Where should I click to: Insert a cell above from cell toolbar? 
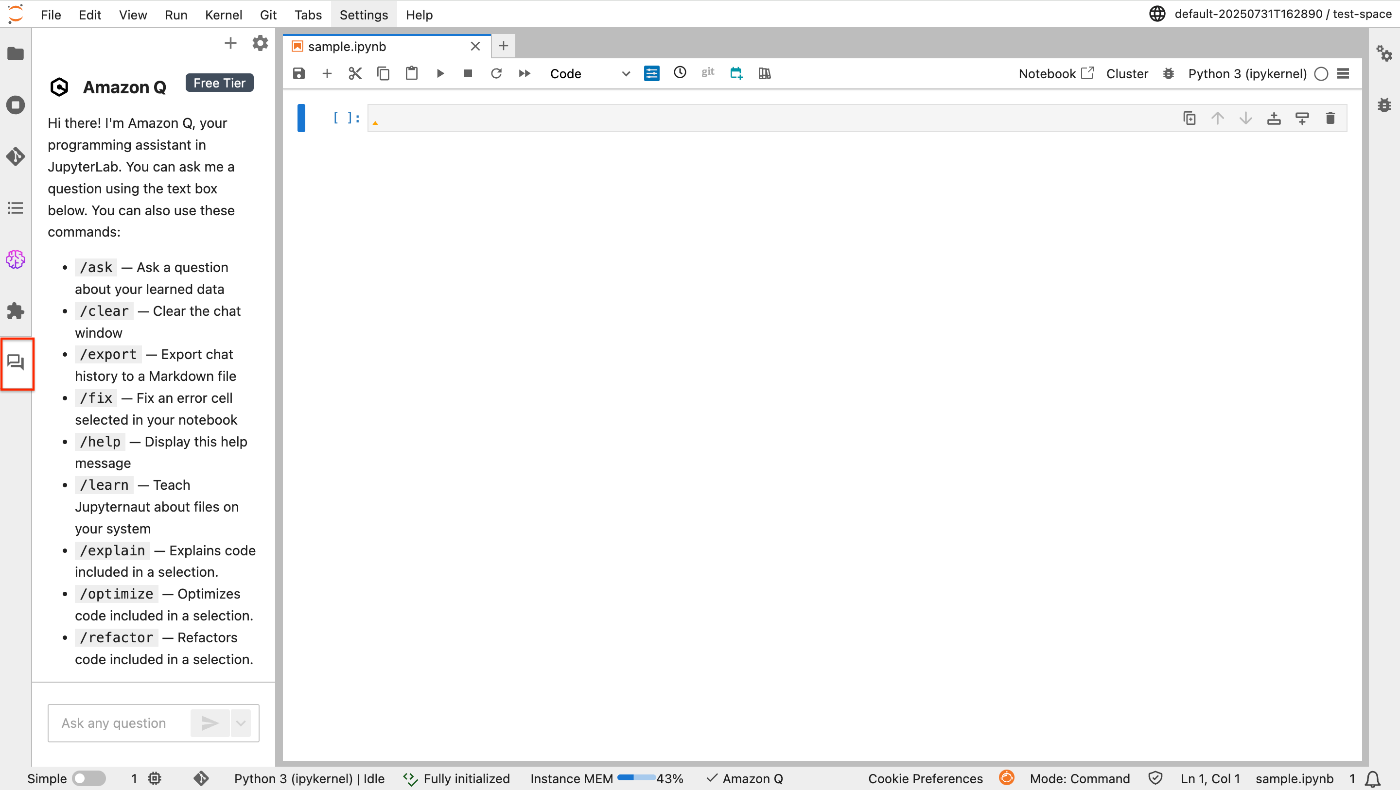pos(1274,118)
